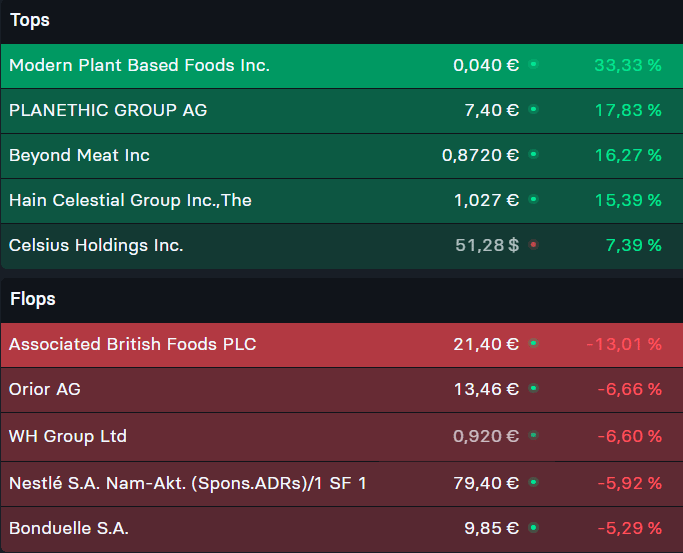Open WH Group Ltd stock details
This screenshot has height=553, width=683.
[68, 436]
